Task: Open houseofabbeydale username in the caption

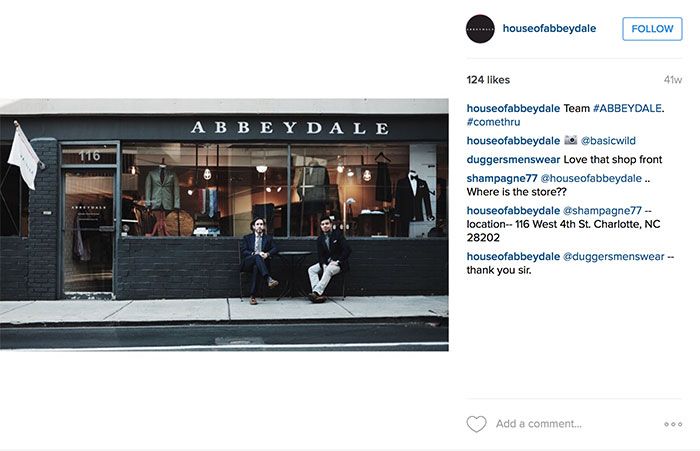Action: (513, 108)
